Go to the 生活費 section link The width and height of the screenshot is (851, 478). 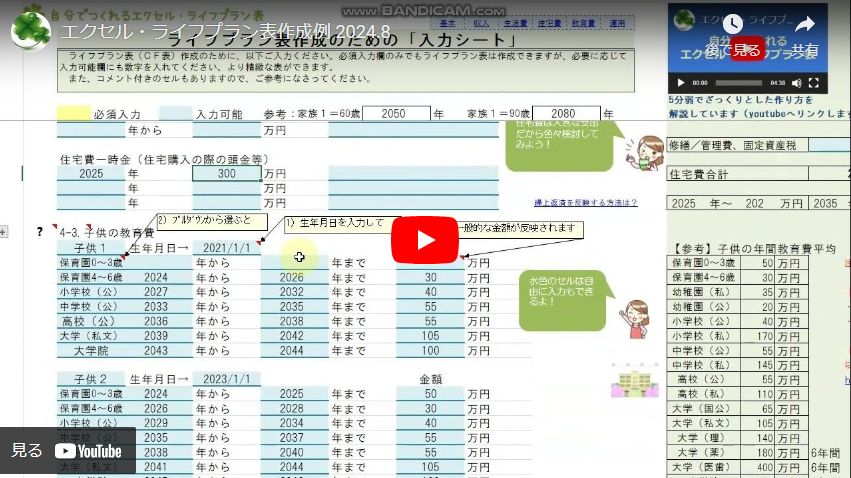click(x=515, y=23)
